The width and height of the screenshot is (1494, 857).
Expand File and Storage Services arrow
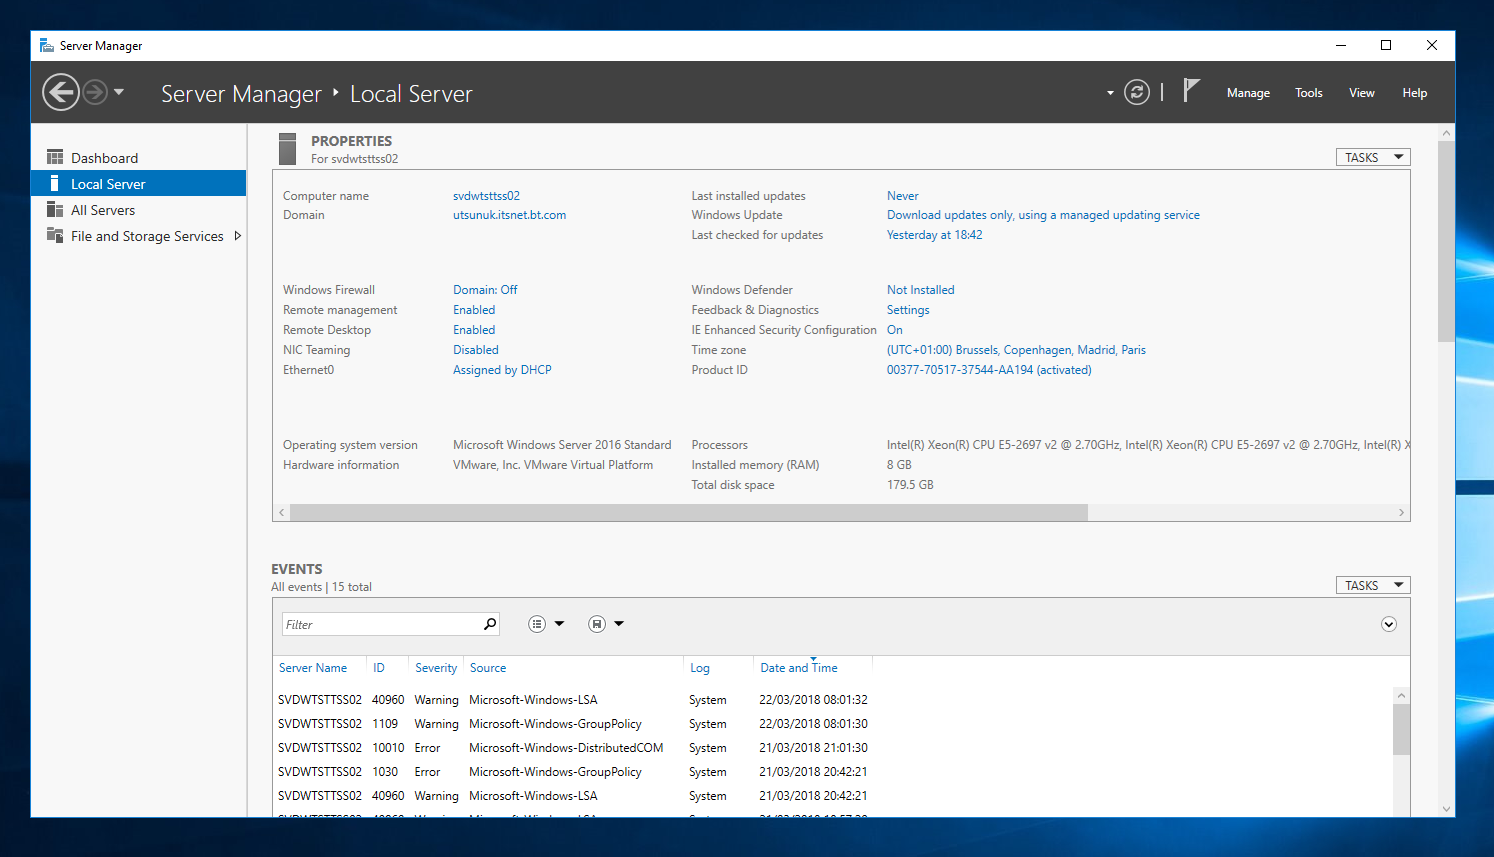(238, 236)
